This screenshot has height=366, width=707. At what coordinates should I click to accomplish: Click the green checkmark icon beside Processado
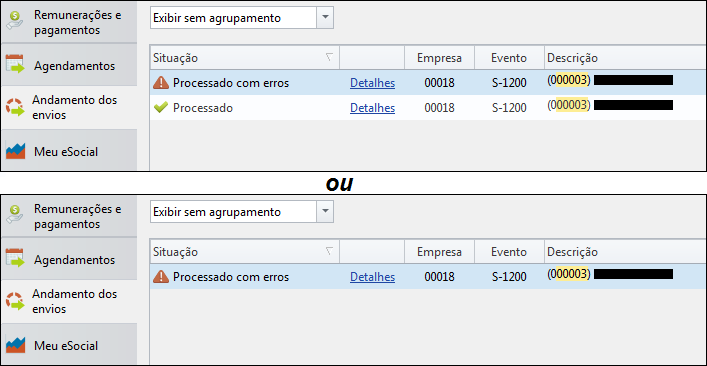[161, 107]
